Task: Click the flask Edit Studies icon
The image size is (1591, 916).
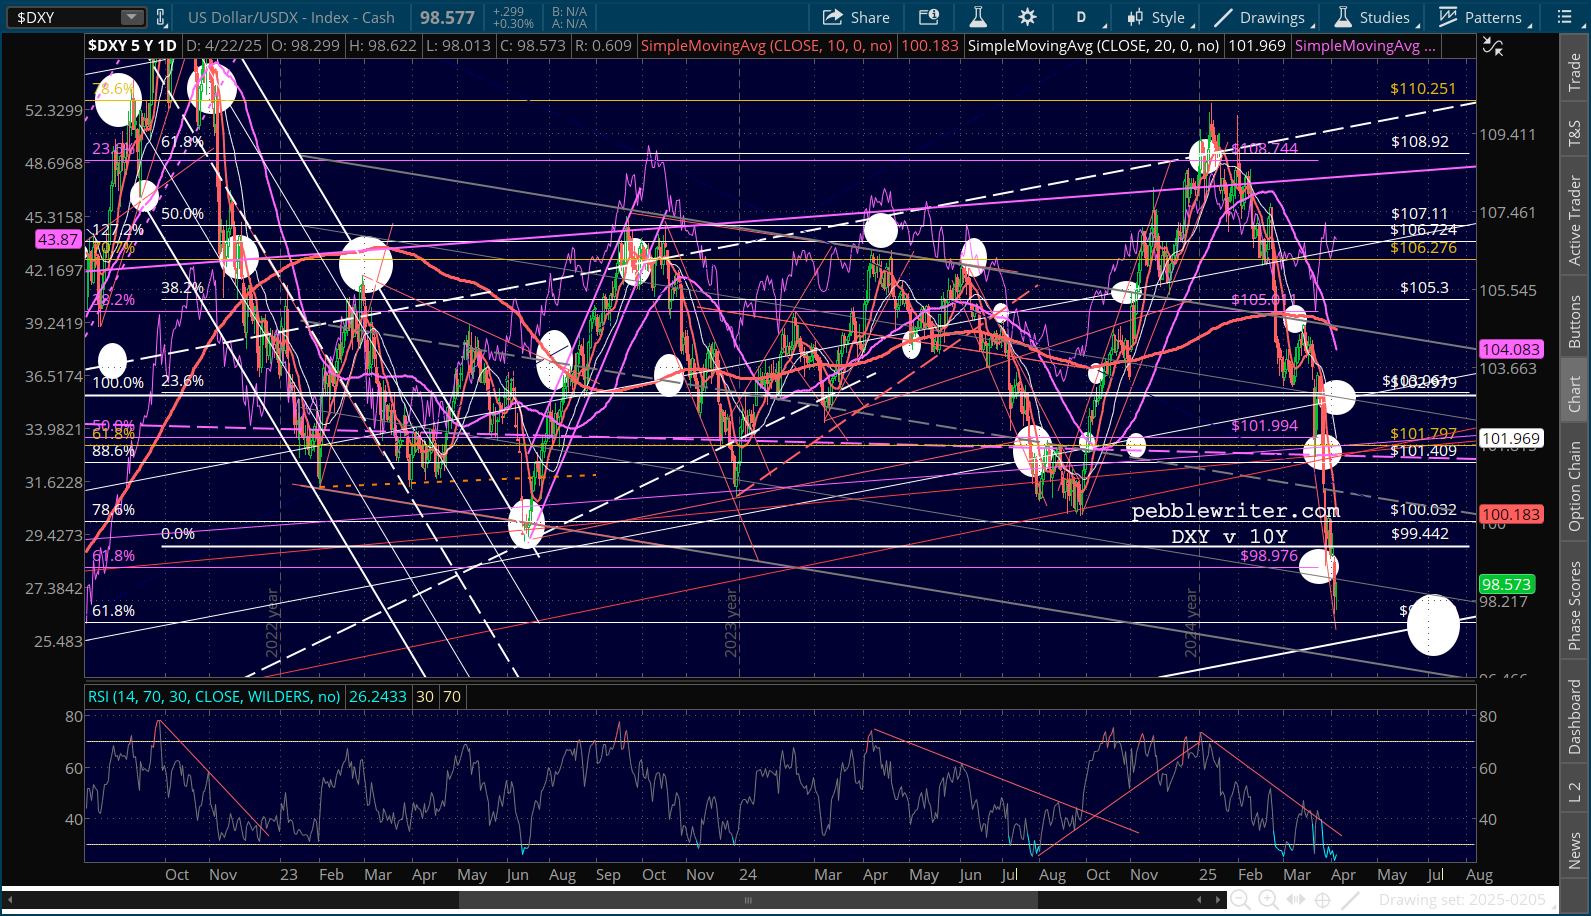Action: click(978, 17)
